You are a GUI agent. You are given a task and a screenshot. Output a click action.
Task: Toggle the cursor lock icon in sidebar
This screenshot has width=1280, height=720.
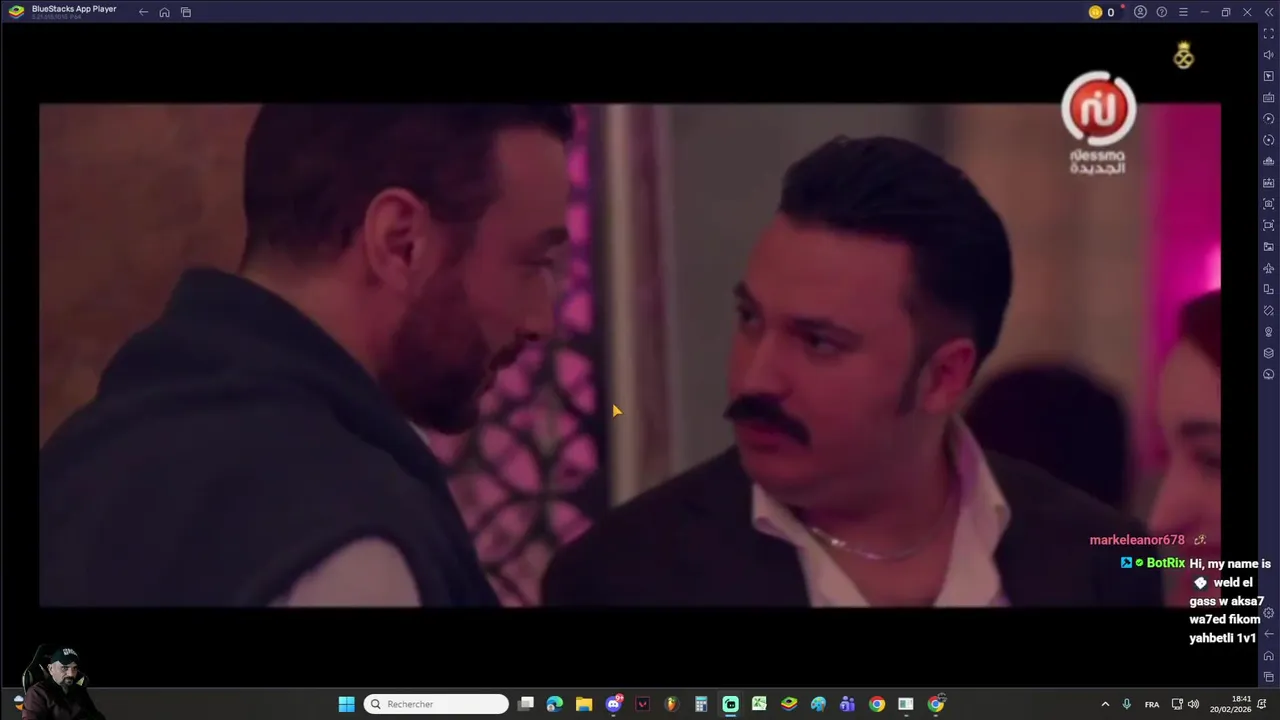click(1269, 77)
